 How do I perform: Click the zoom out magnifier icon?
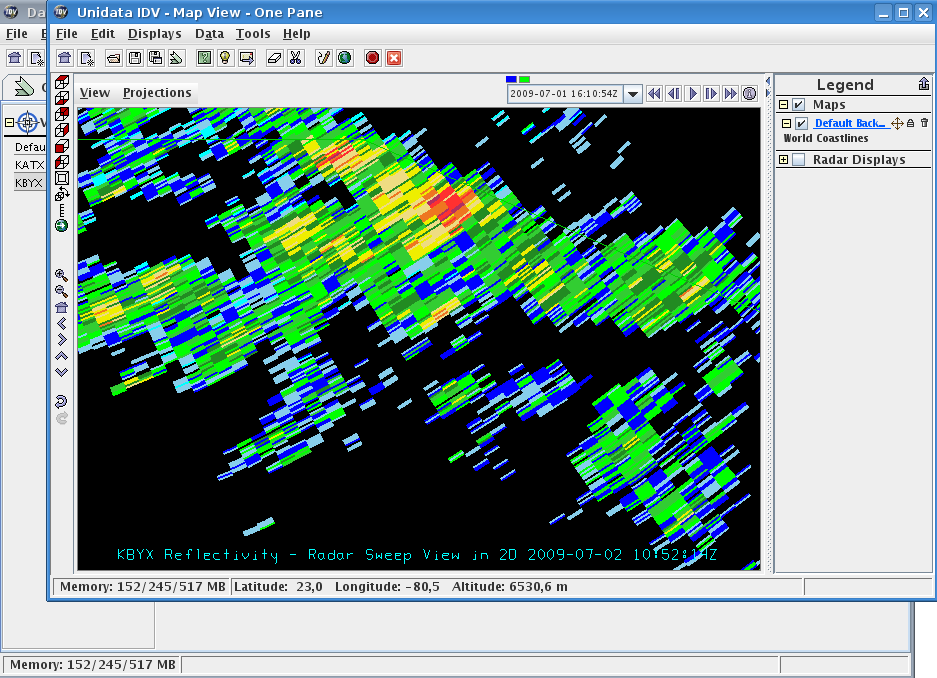(x=62, y=291)
